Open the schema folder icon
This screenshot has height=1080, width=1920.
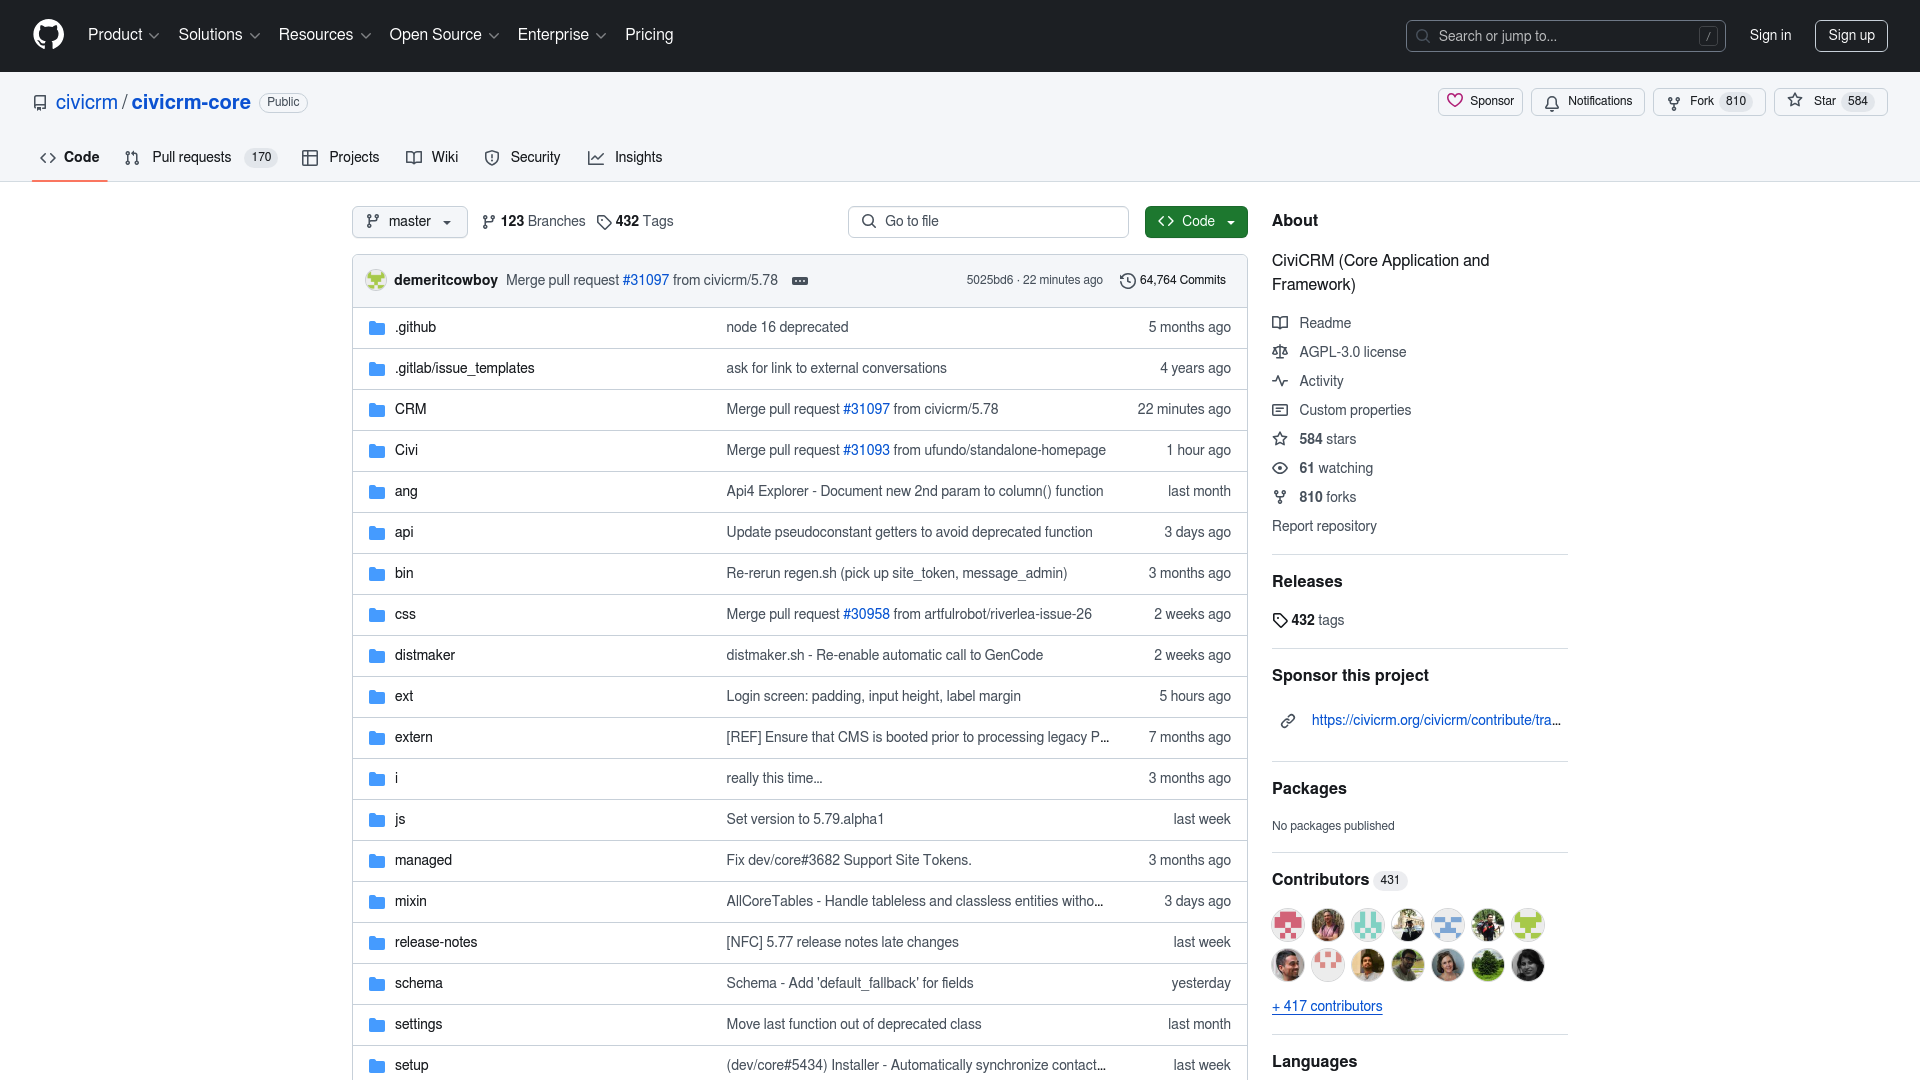[x=377, y=984]
